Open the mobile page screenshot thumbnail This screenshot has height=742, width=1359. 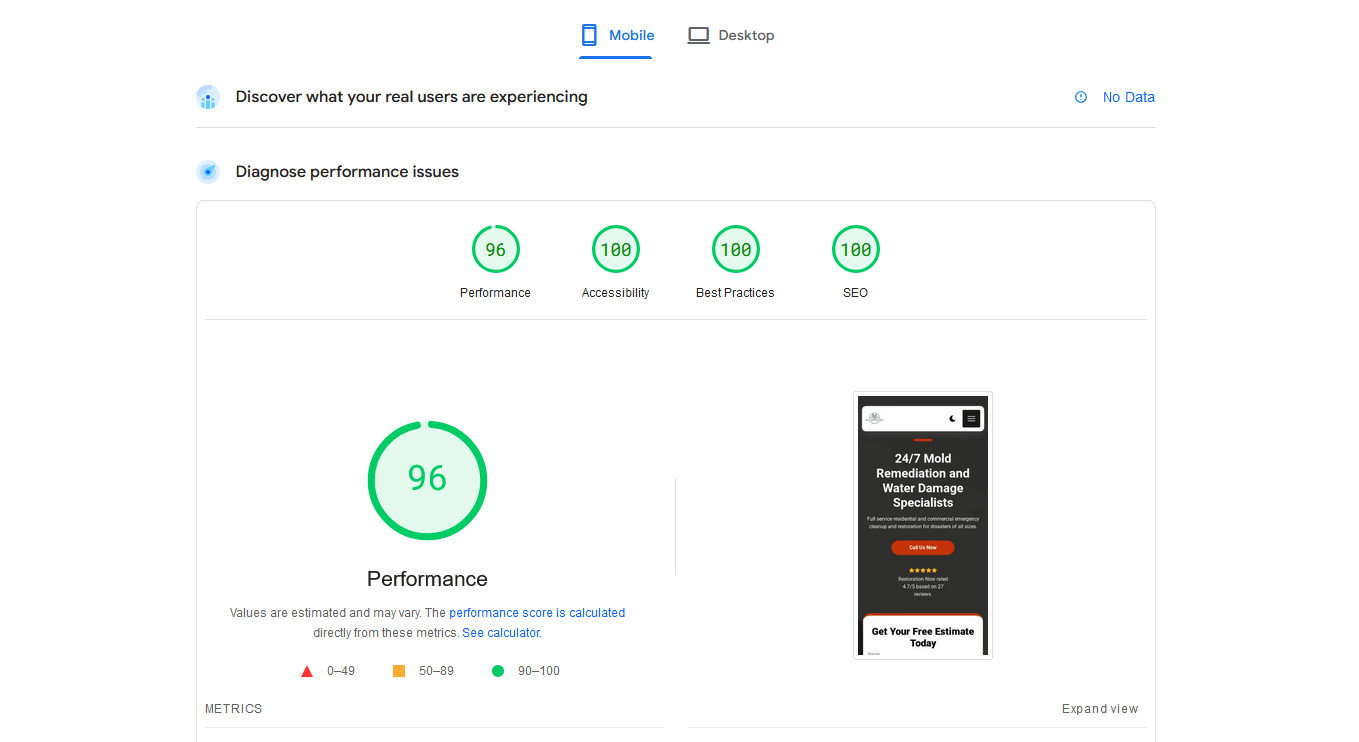[923, 525]
